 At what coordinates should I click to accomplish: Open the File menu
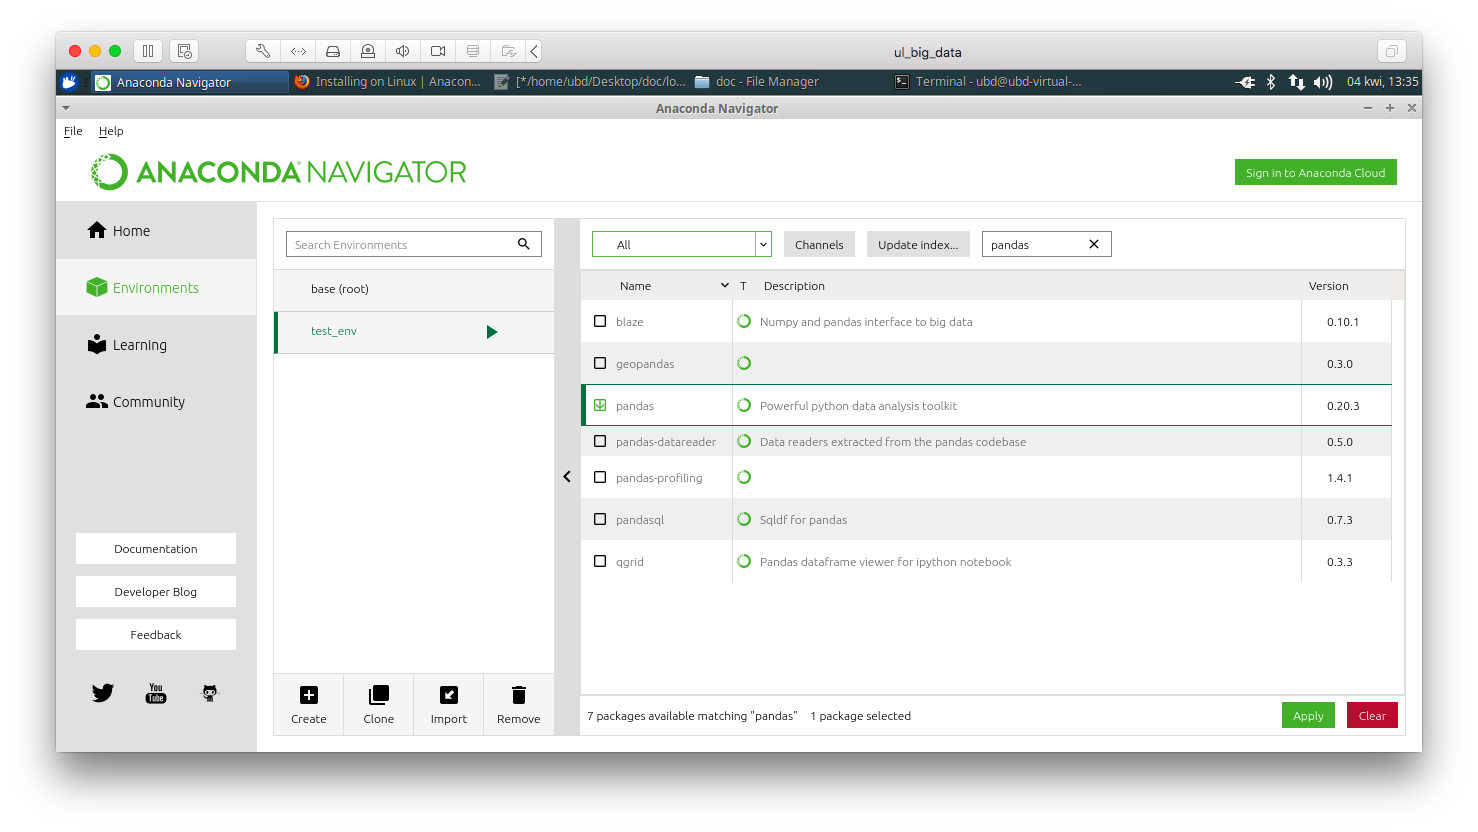73,131
